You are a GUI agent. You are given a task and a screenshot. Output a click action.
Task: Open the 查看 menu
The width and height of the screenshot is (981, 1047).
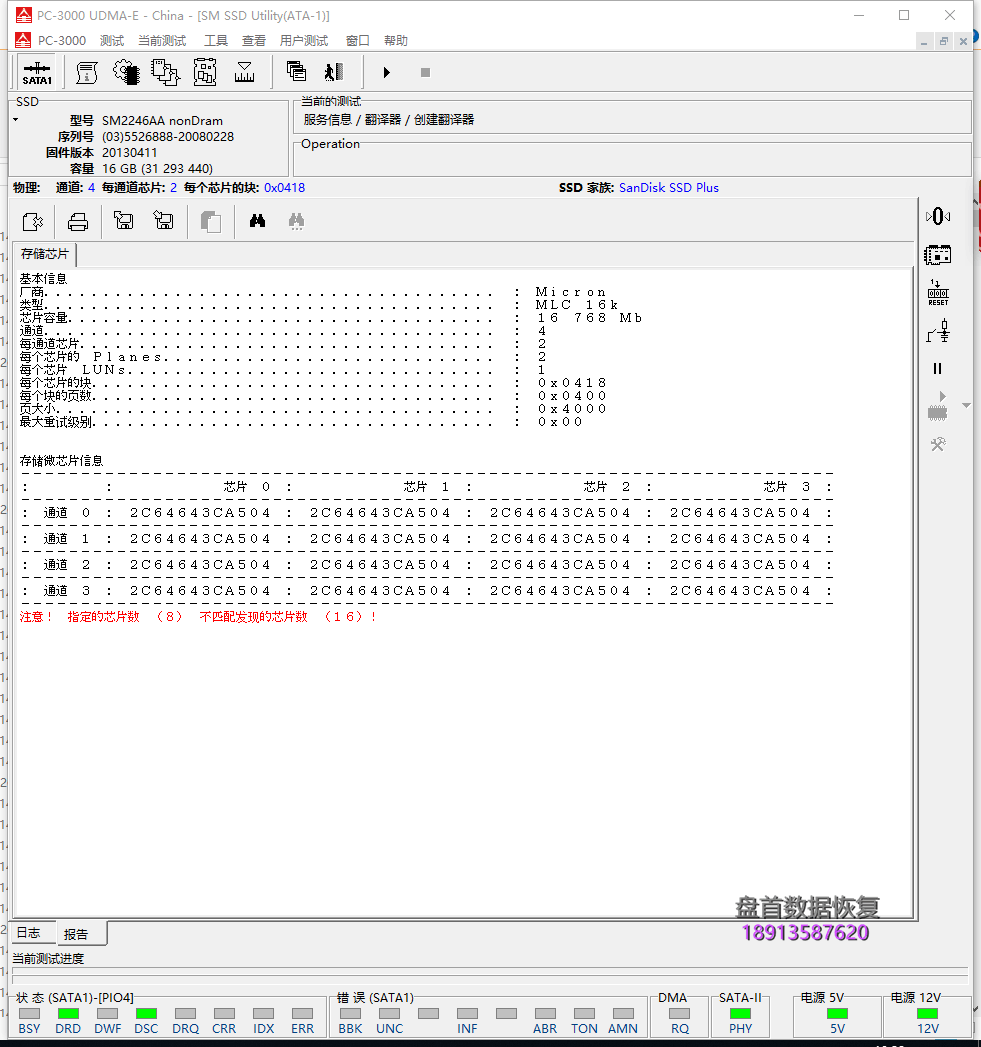(x=254, y=41)
